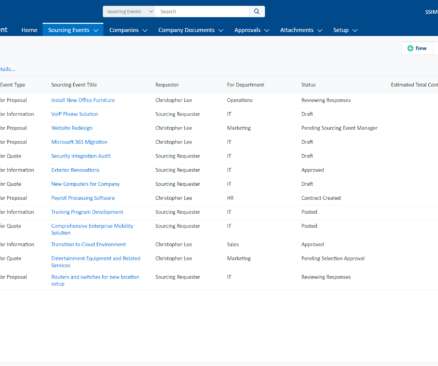Expand the Attachments menu chevron
This screenshot has width=438, height=366.
point(320,30)
